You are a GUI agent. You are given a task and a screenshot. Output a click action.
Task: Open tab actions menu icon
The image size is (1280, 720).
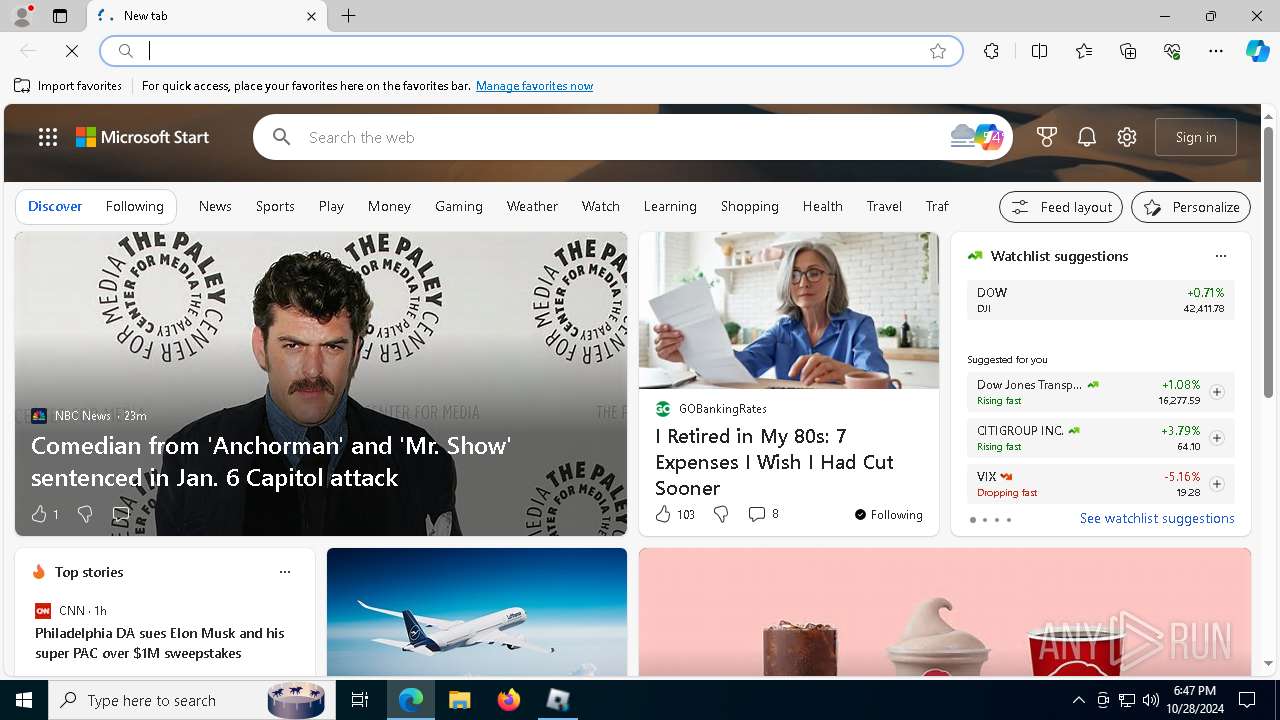tap(60, 16)
